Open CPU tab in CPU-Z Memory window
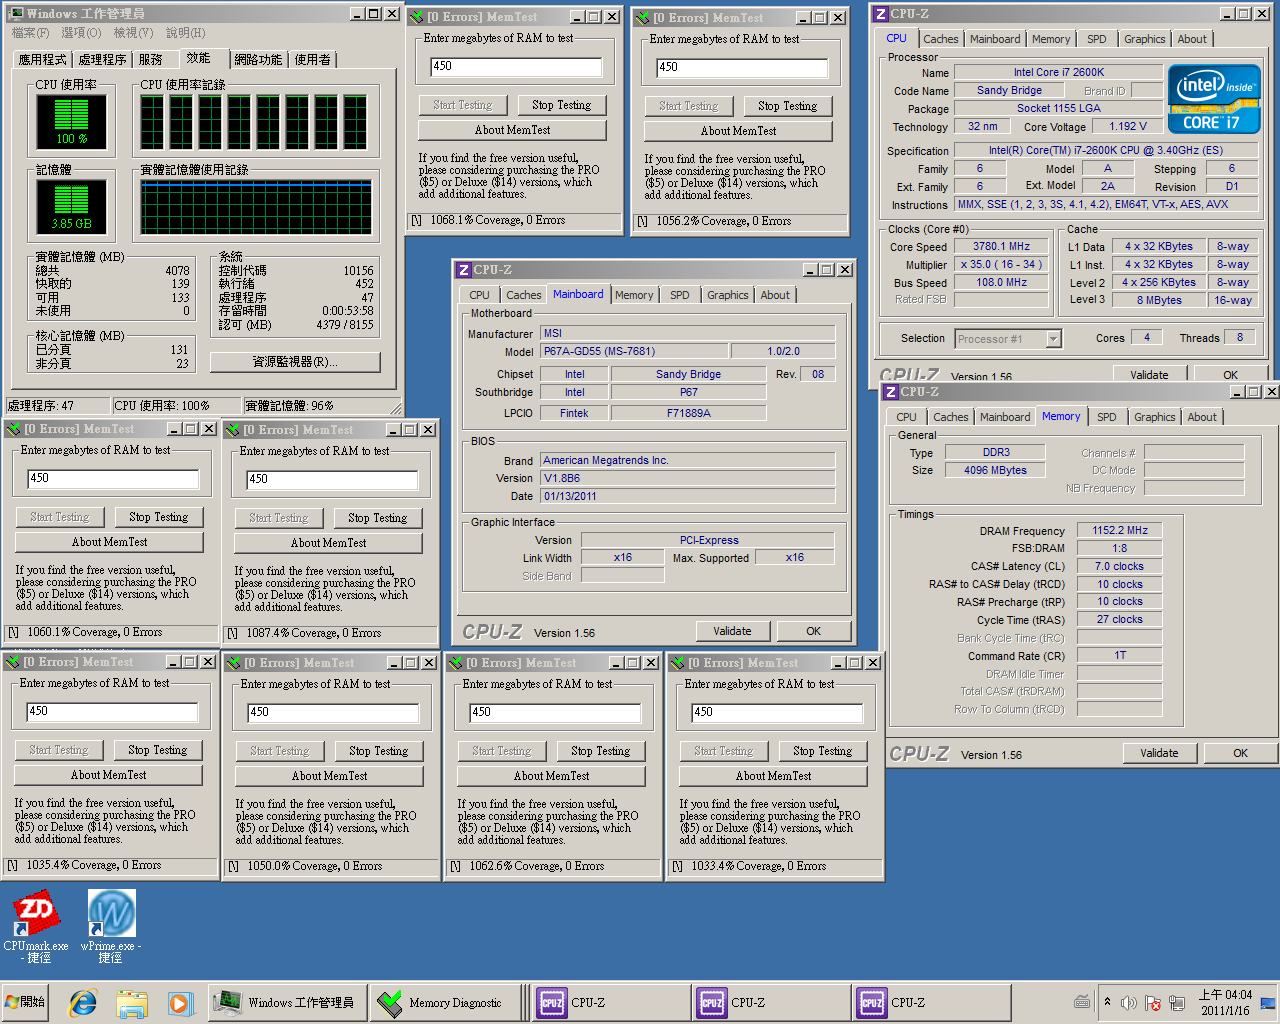The image size is (1280, 1024). point(906,417)
